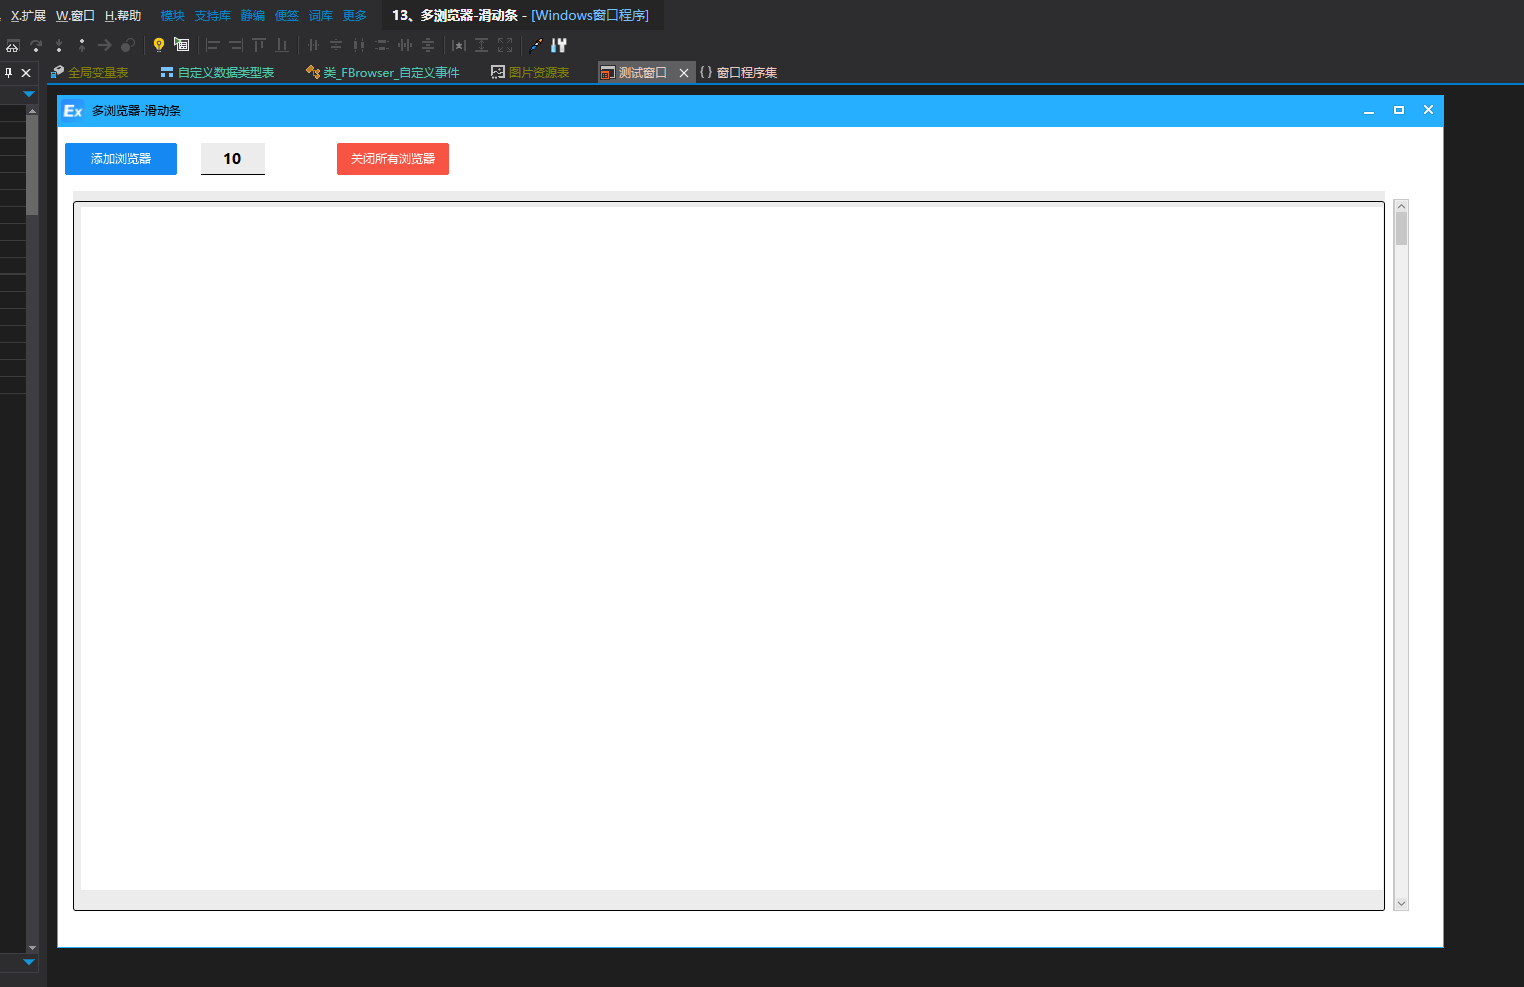Click the step-out debug icon
Viewport: 1524px width, 987px height.
pos(82,46)
